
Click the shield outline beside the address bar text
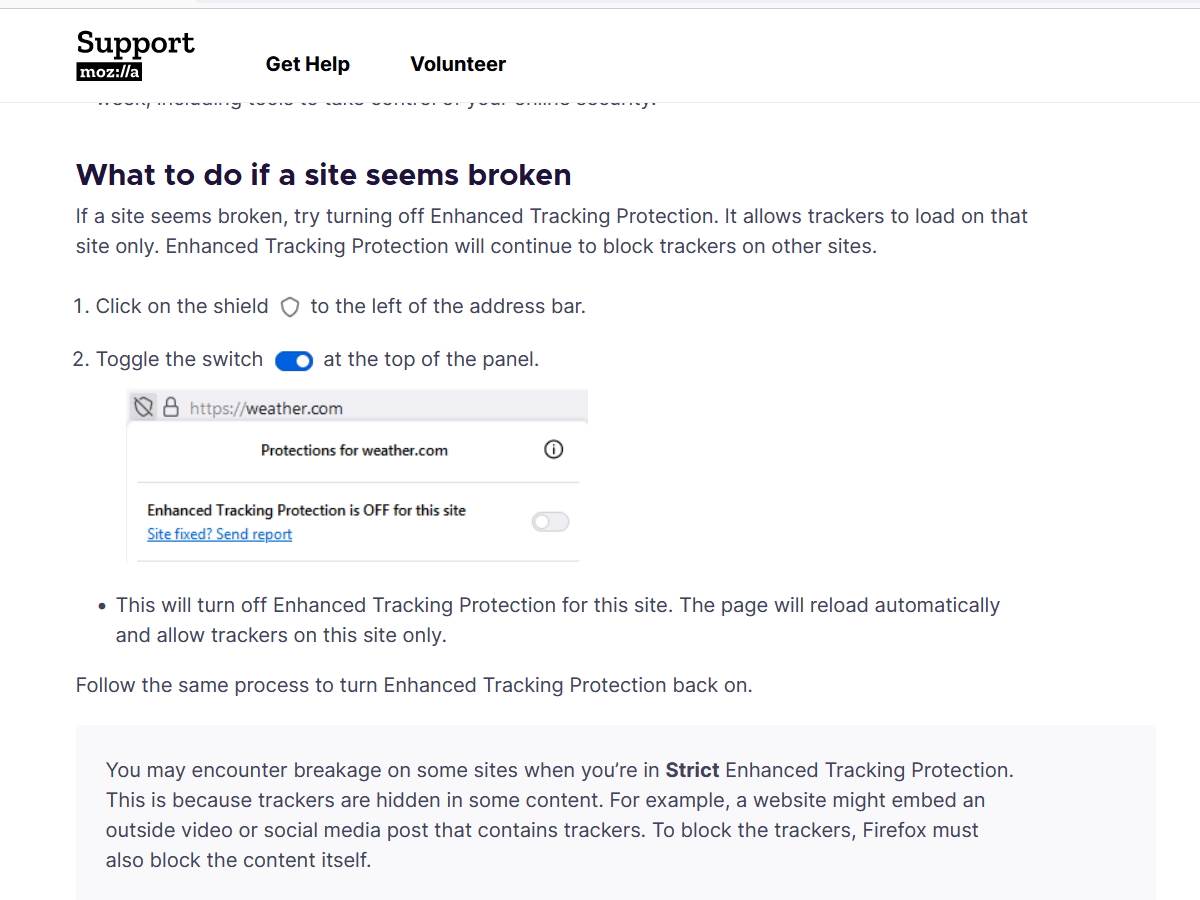289,307
